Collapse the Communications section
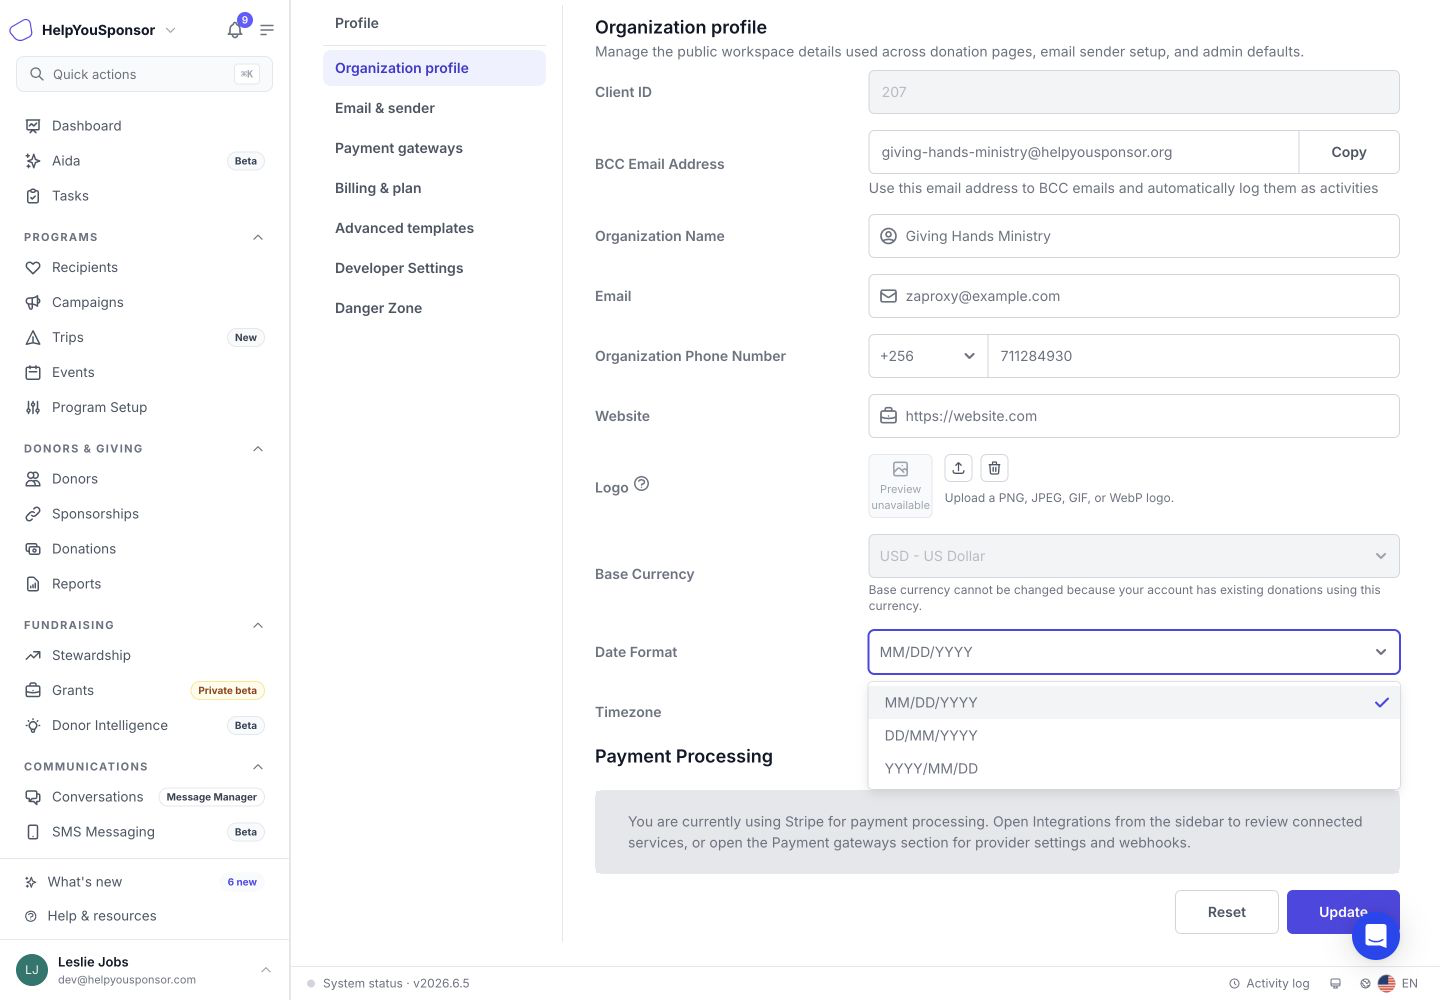Screen dimensions: 1440x1000 point(258,767)
